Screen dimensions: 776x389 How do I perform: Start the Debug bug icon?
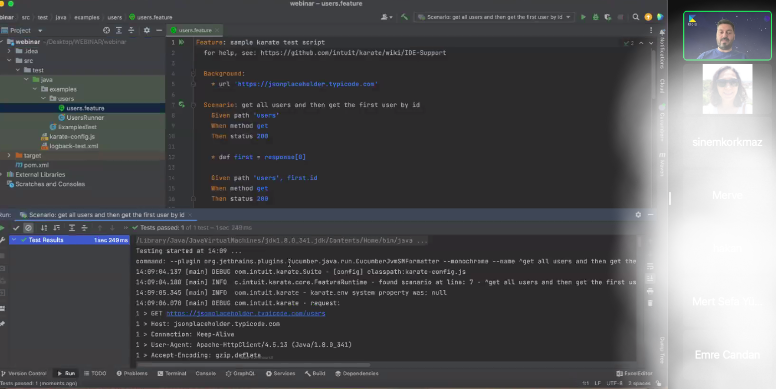595,17
